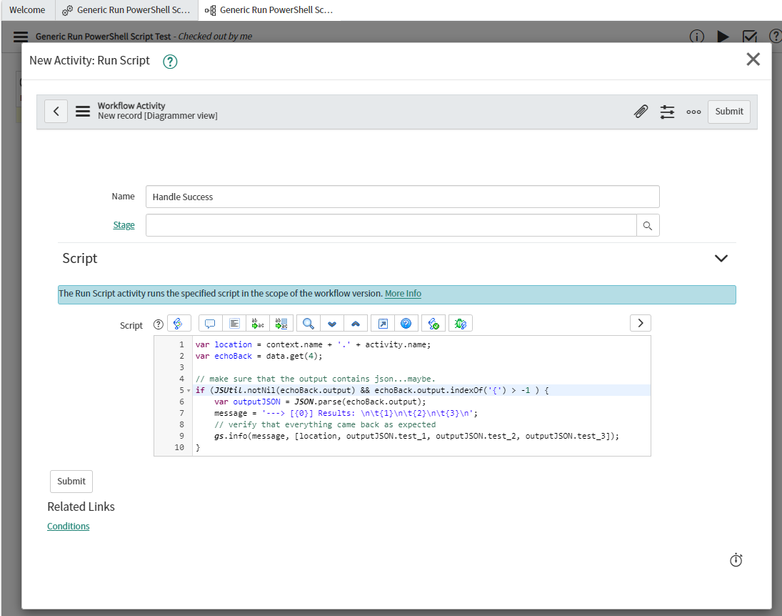
Task: Click the Replace toolbar icon
Action: [258, 324]
